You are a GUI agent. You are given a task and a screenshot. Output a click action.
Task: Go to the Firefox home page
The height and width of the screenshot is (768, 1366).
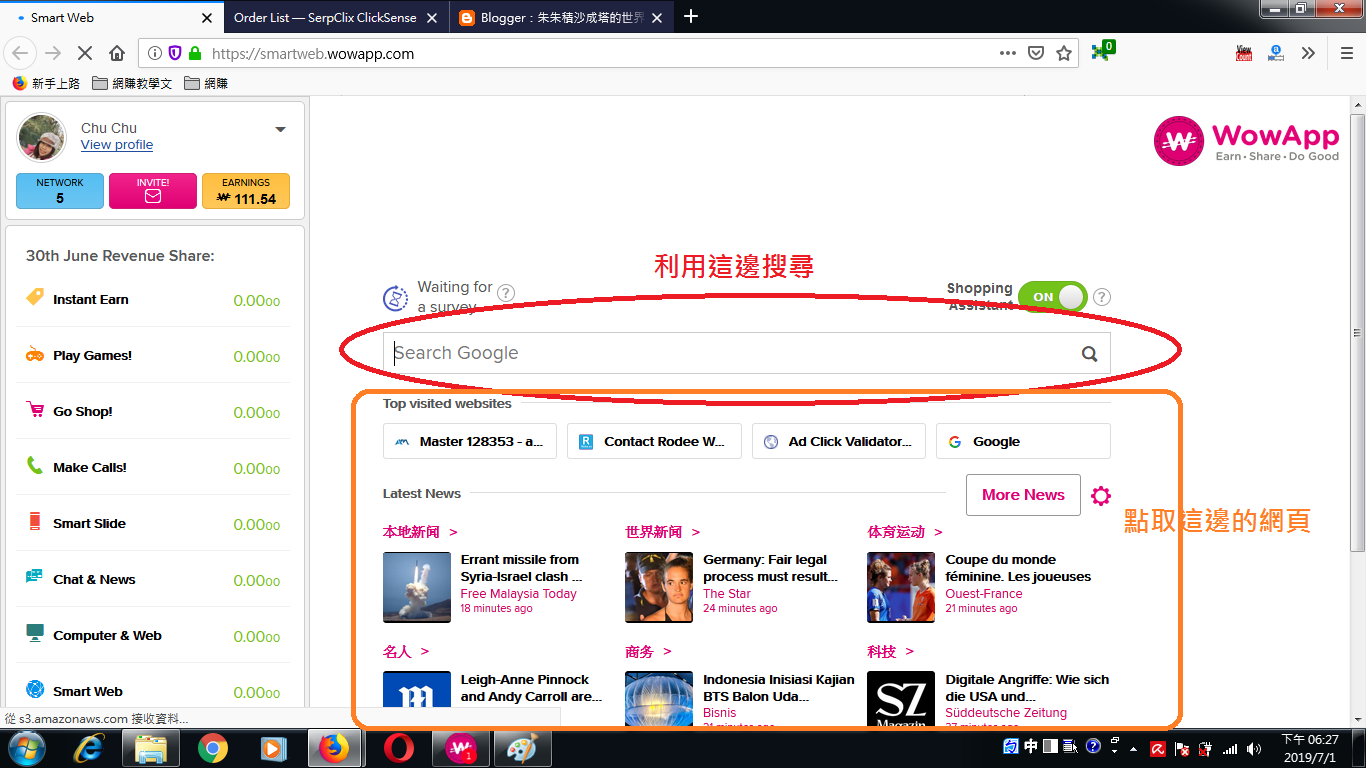click(117, 54)
